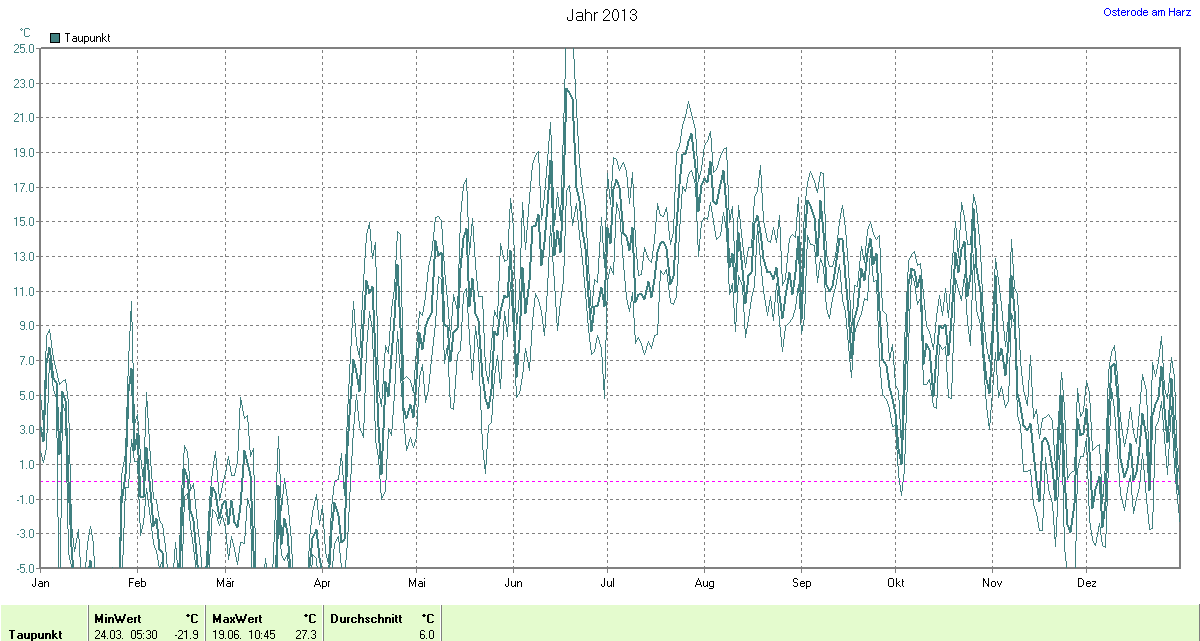
Task: Select the average value 6.0 cell
Action: (426, 635)
